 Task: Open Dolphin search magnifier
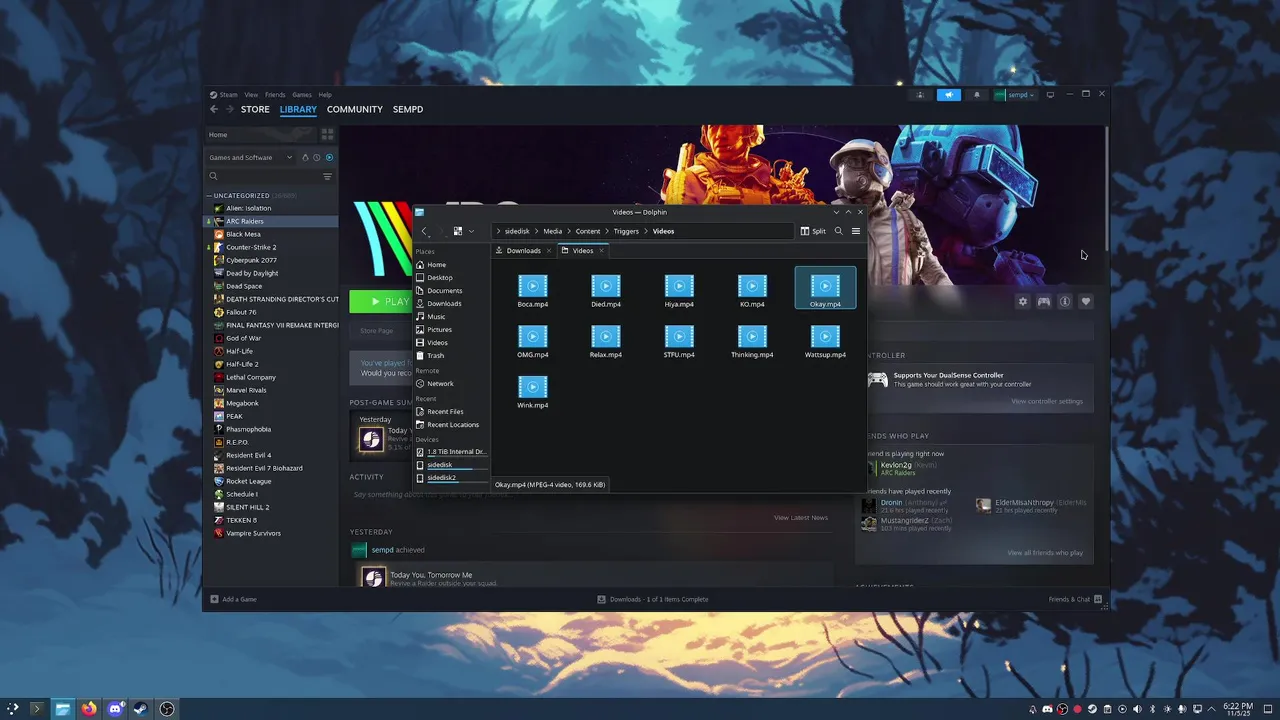838,231
